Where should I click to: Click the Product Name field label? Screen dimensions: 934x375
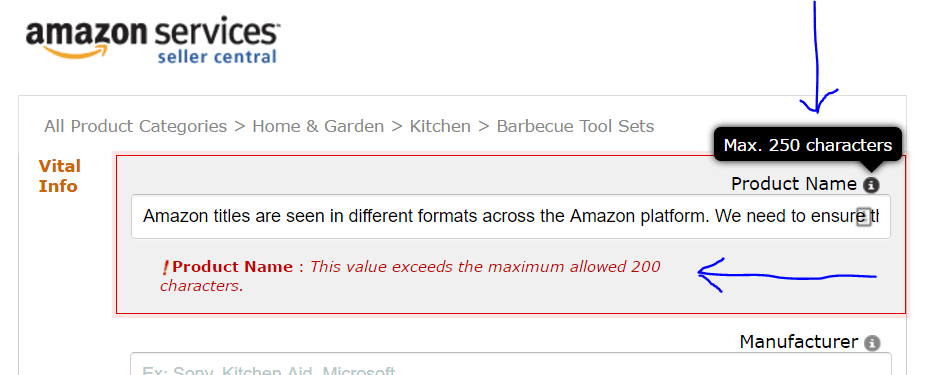(794, 185)
